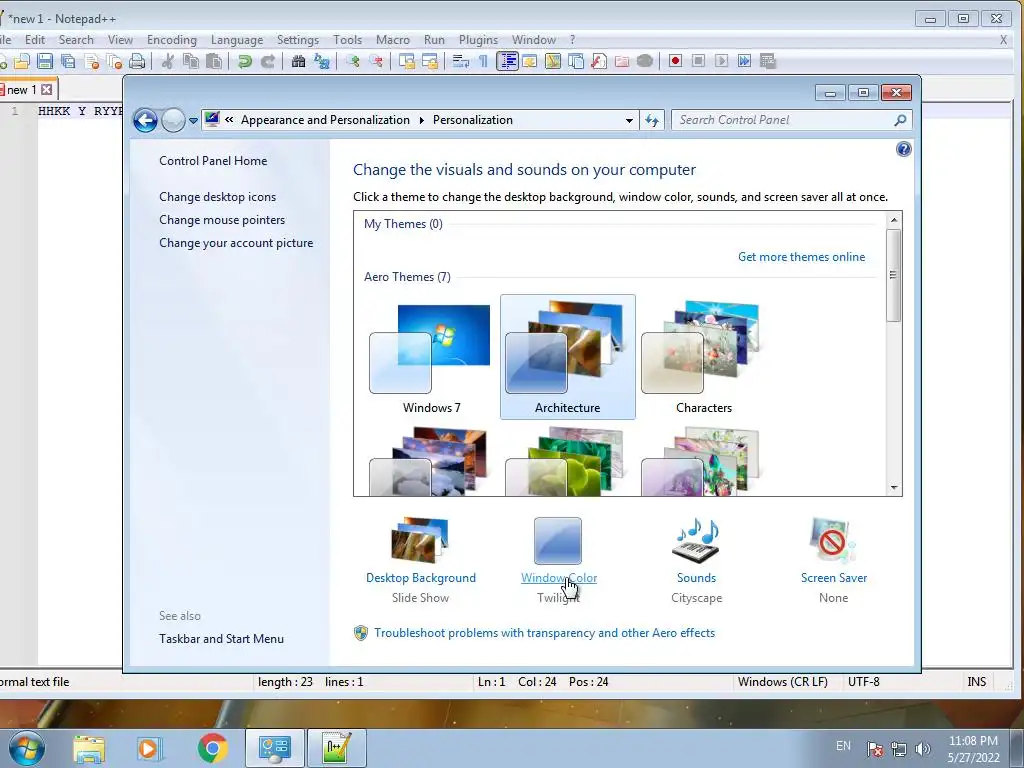Click the Windows Start button
1024x768 pixels.
point(26,748)
